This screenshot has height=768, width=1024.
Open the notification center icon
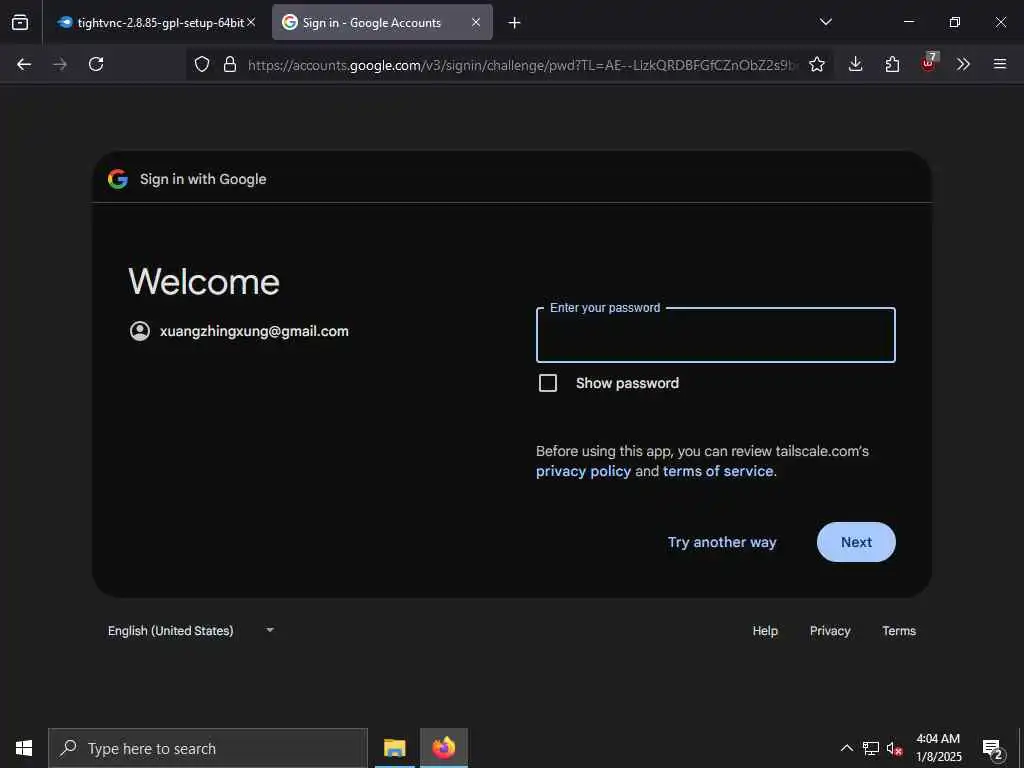point(992,748)
